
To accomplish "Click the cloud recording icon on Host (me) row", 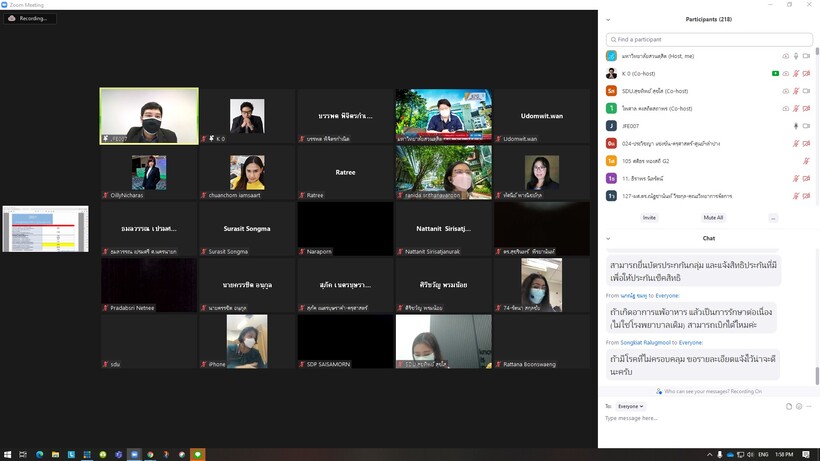I will click(x=785, y=56).
